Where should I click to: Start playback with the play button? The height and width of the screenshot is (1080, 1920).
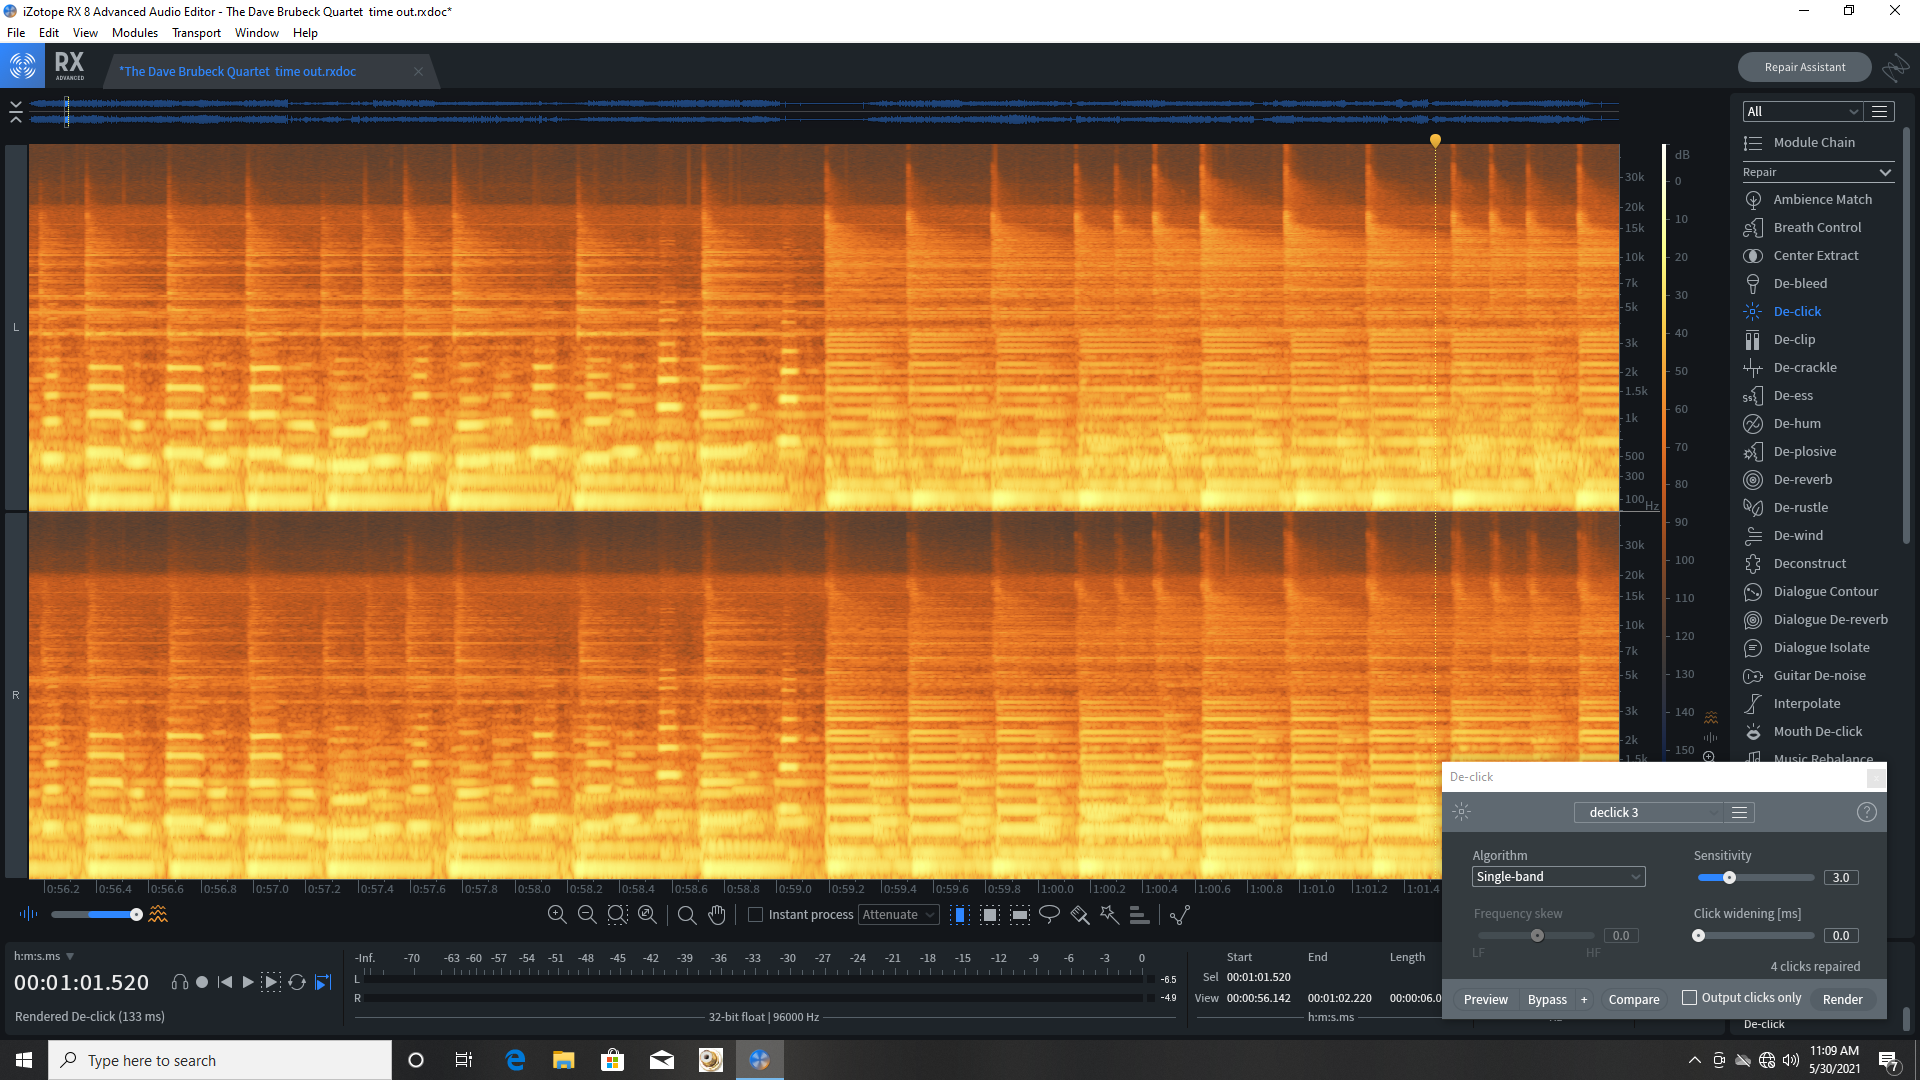tap(248, 982)
